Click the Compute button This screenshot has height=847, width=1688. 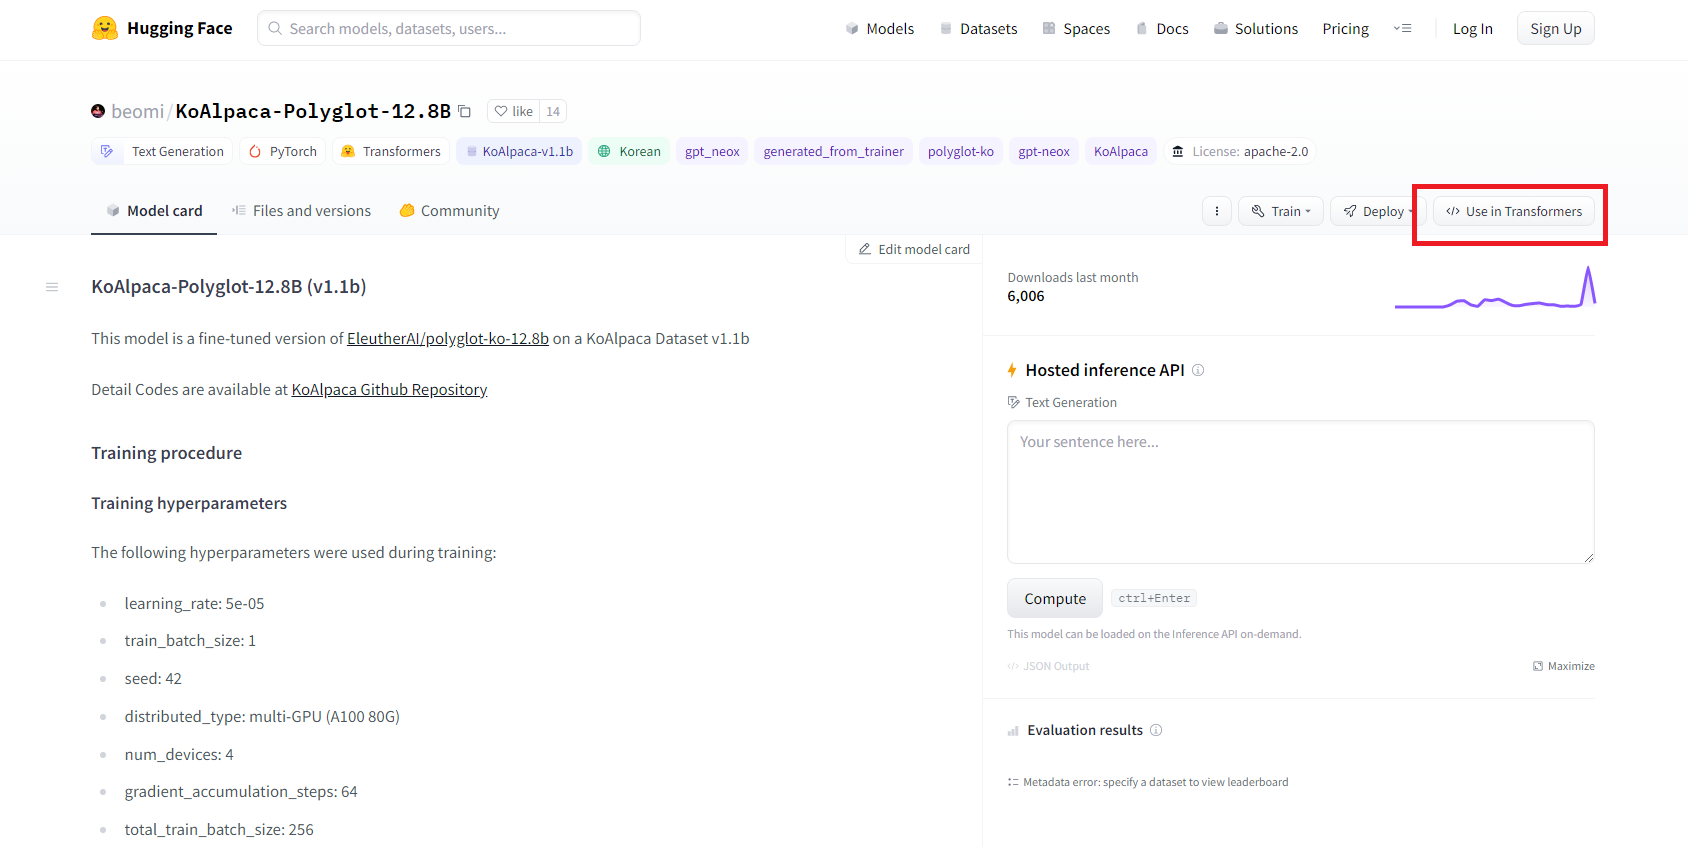pyautogui.click(x=1055, y=598)
